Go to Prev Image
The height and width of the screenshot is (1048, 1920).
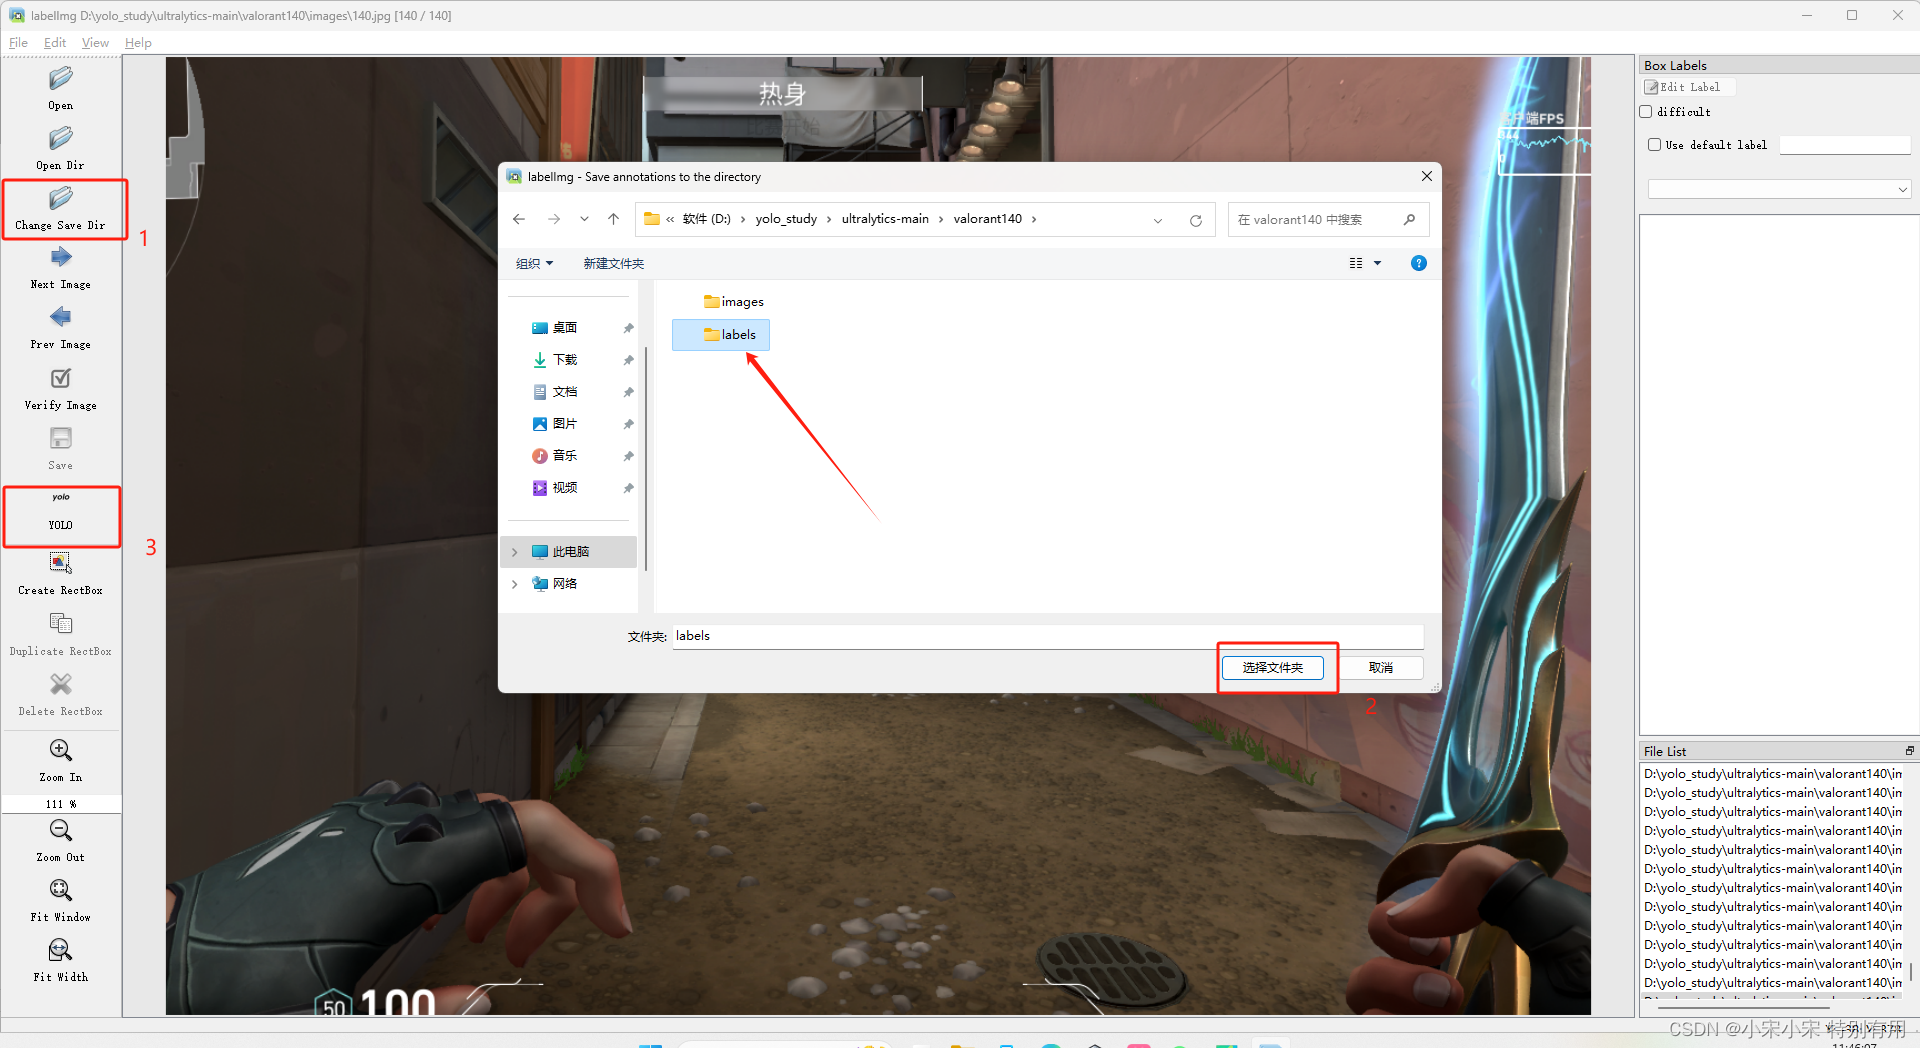(x=61, y=327)
